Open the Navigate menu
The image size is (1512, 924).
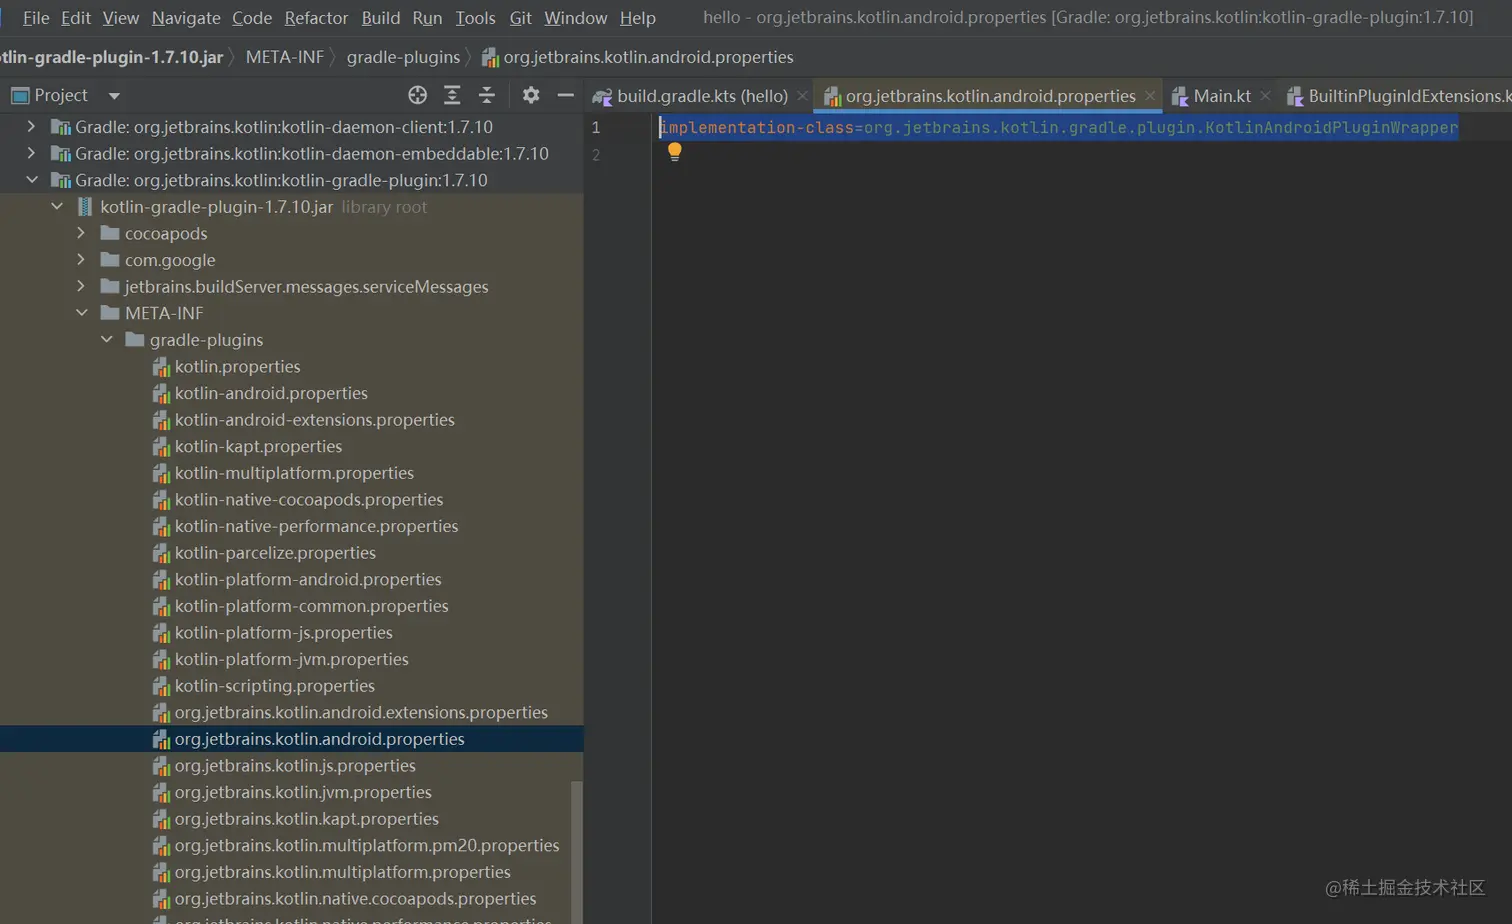[186, 18]
